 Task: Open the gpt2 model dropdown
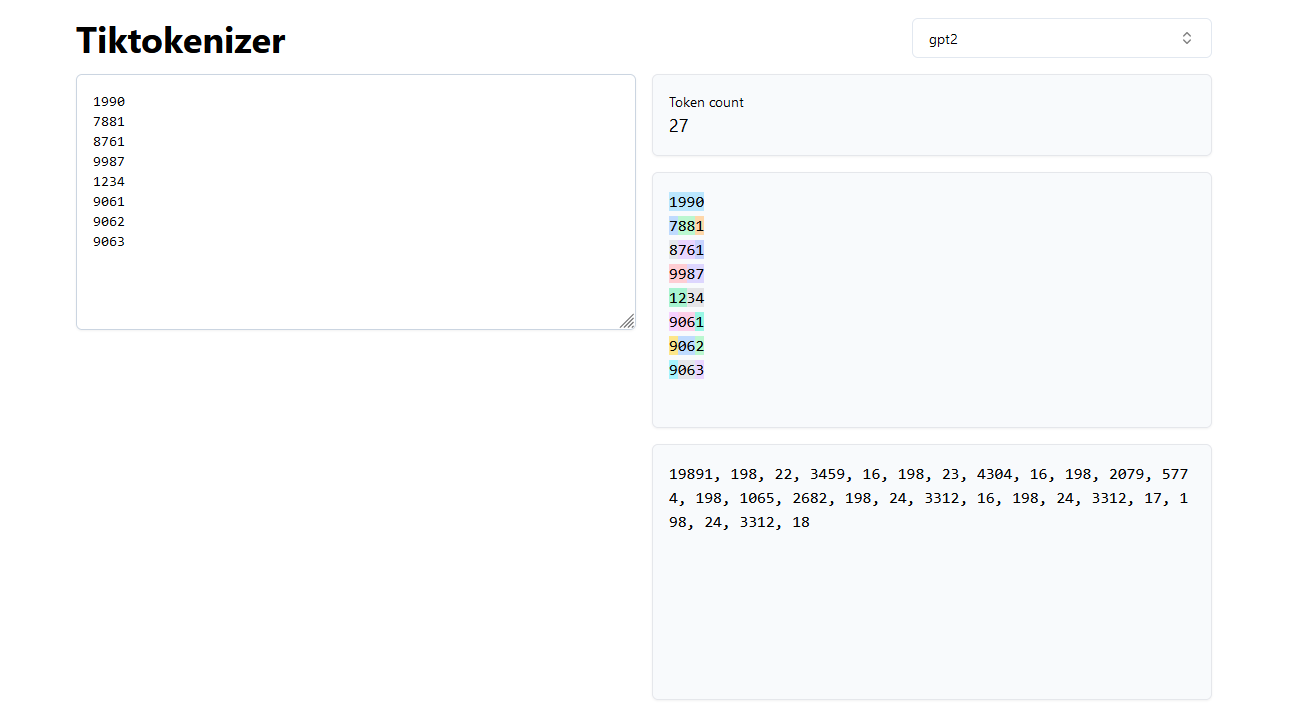[x=1060, y=38]
